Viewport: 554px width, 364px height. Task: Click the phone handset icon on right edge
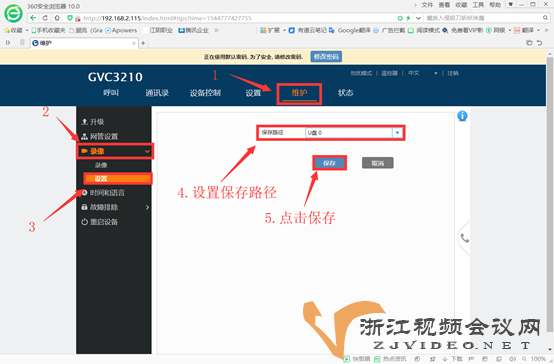pos(465,238)
